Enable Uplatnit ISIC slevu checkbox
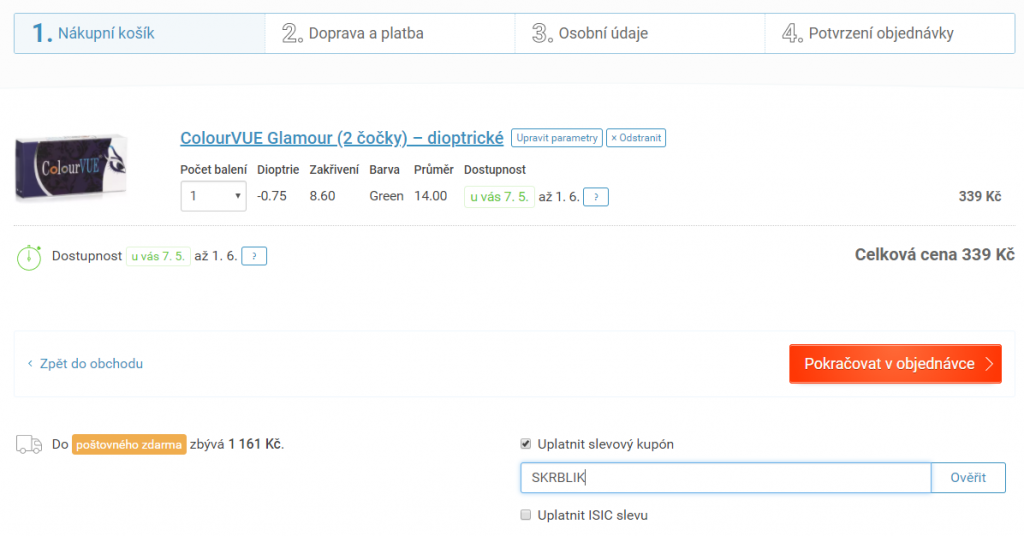 526,514
